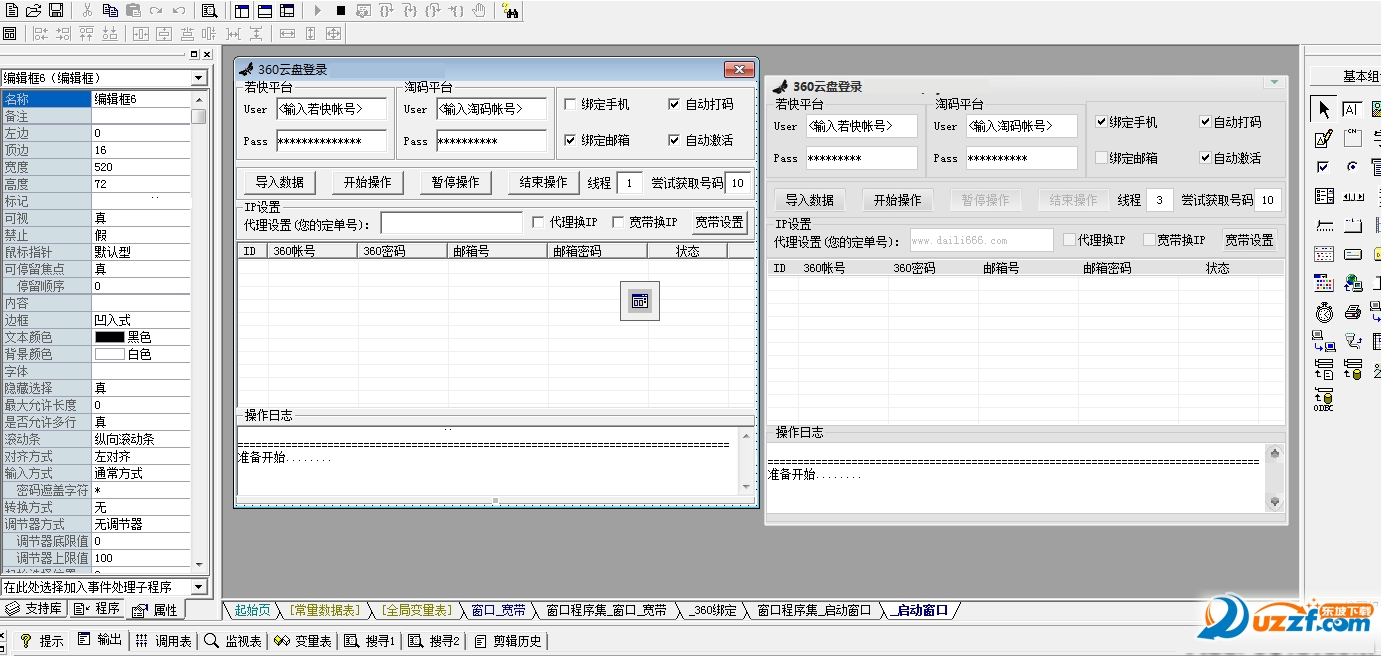1381x656 pixels.
Task: Click 开始操作 button in designer form
Action: [x=367, y=182]
